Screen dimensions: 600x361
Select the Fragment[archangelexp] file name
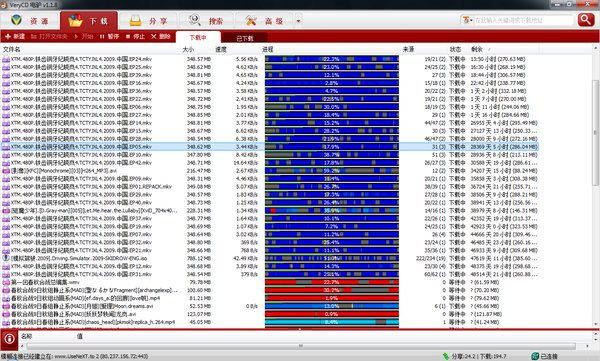tap(94, 291)
